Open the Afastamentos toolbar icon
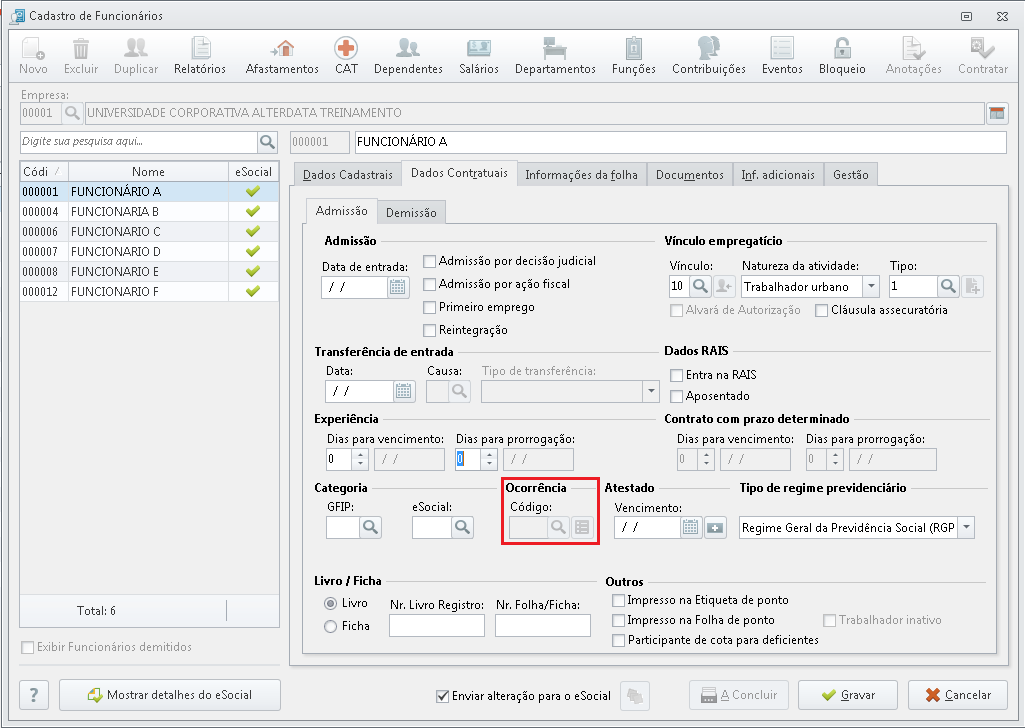Screen dimensions: 1025x728 [284, 56]
